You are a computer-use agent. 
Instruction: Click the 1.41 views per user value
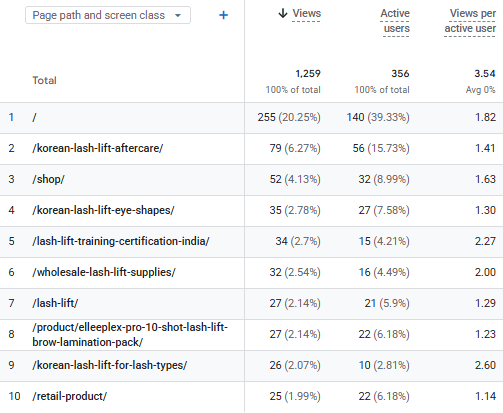[485, 148]
